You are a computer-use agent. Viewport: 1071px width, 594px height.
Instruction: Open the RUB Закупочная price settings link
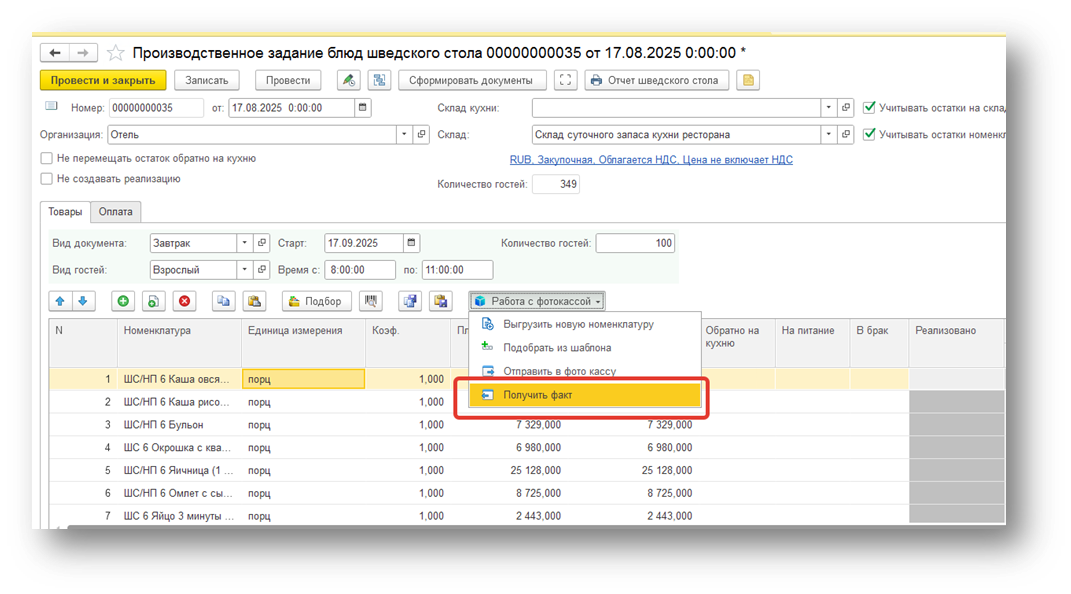651,159
